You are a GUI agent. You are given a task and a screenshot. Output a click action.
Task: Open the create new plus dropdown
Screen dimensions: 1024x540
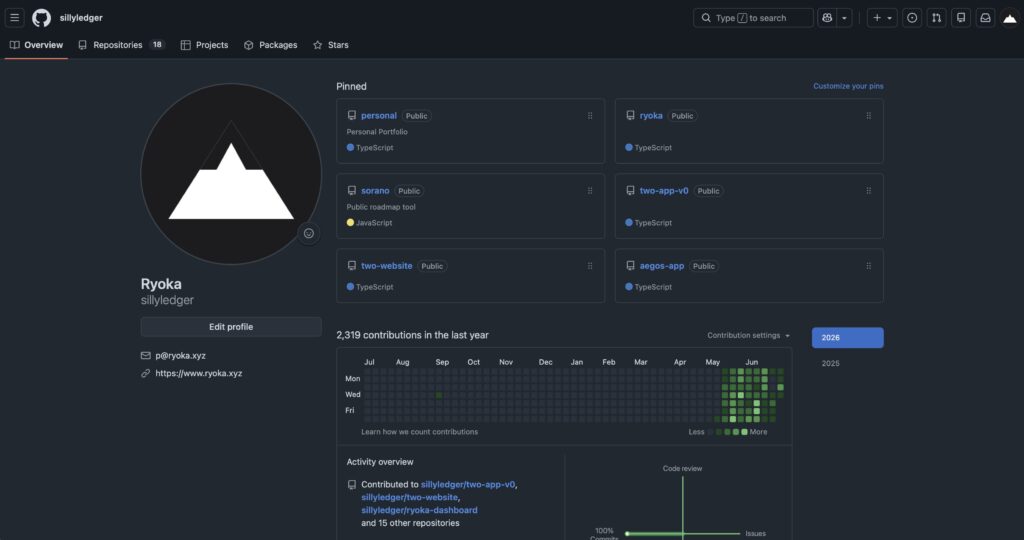coord(882,18)
